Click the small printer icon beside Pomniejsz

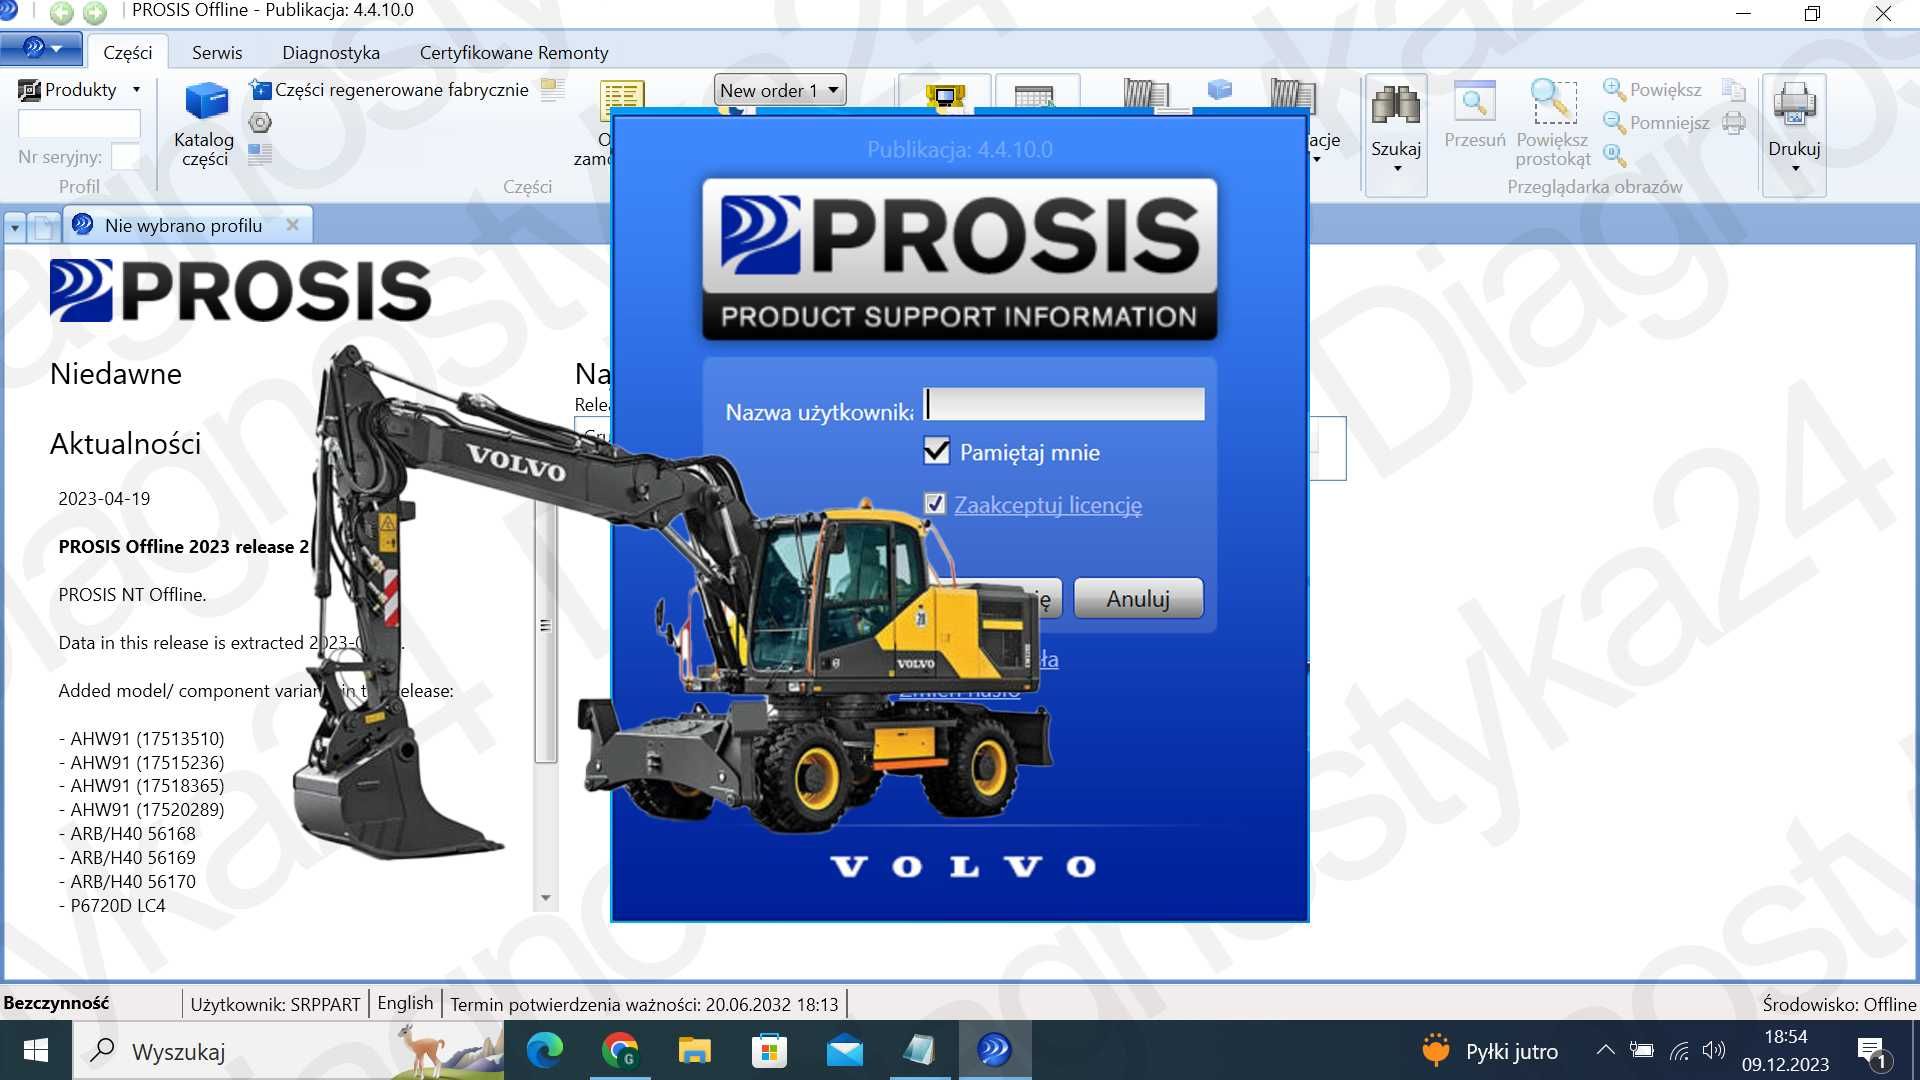pyautogui.click(x=1734, y=122)
